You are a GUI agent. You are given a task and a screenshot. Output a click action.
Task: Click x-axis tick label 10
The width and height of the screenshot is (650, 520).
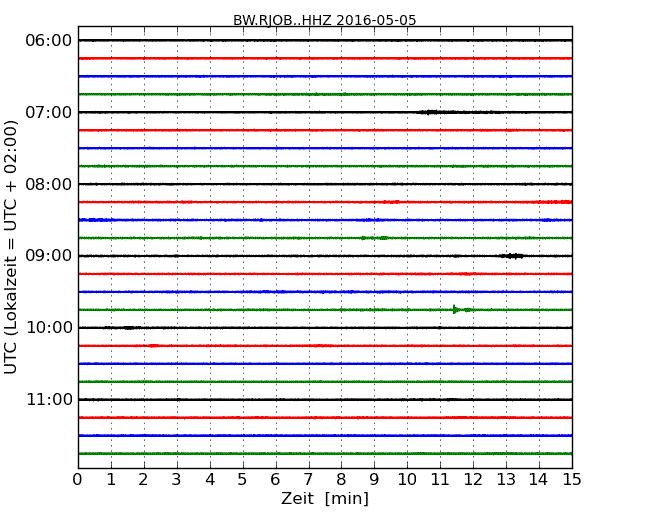[407, 480]
